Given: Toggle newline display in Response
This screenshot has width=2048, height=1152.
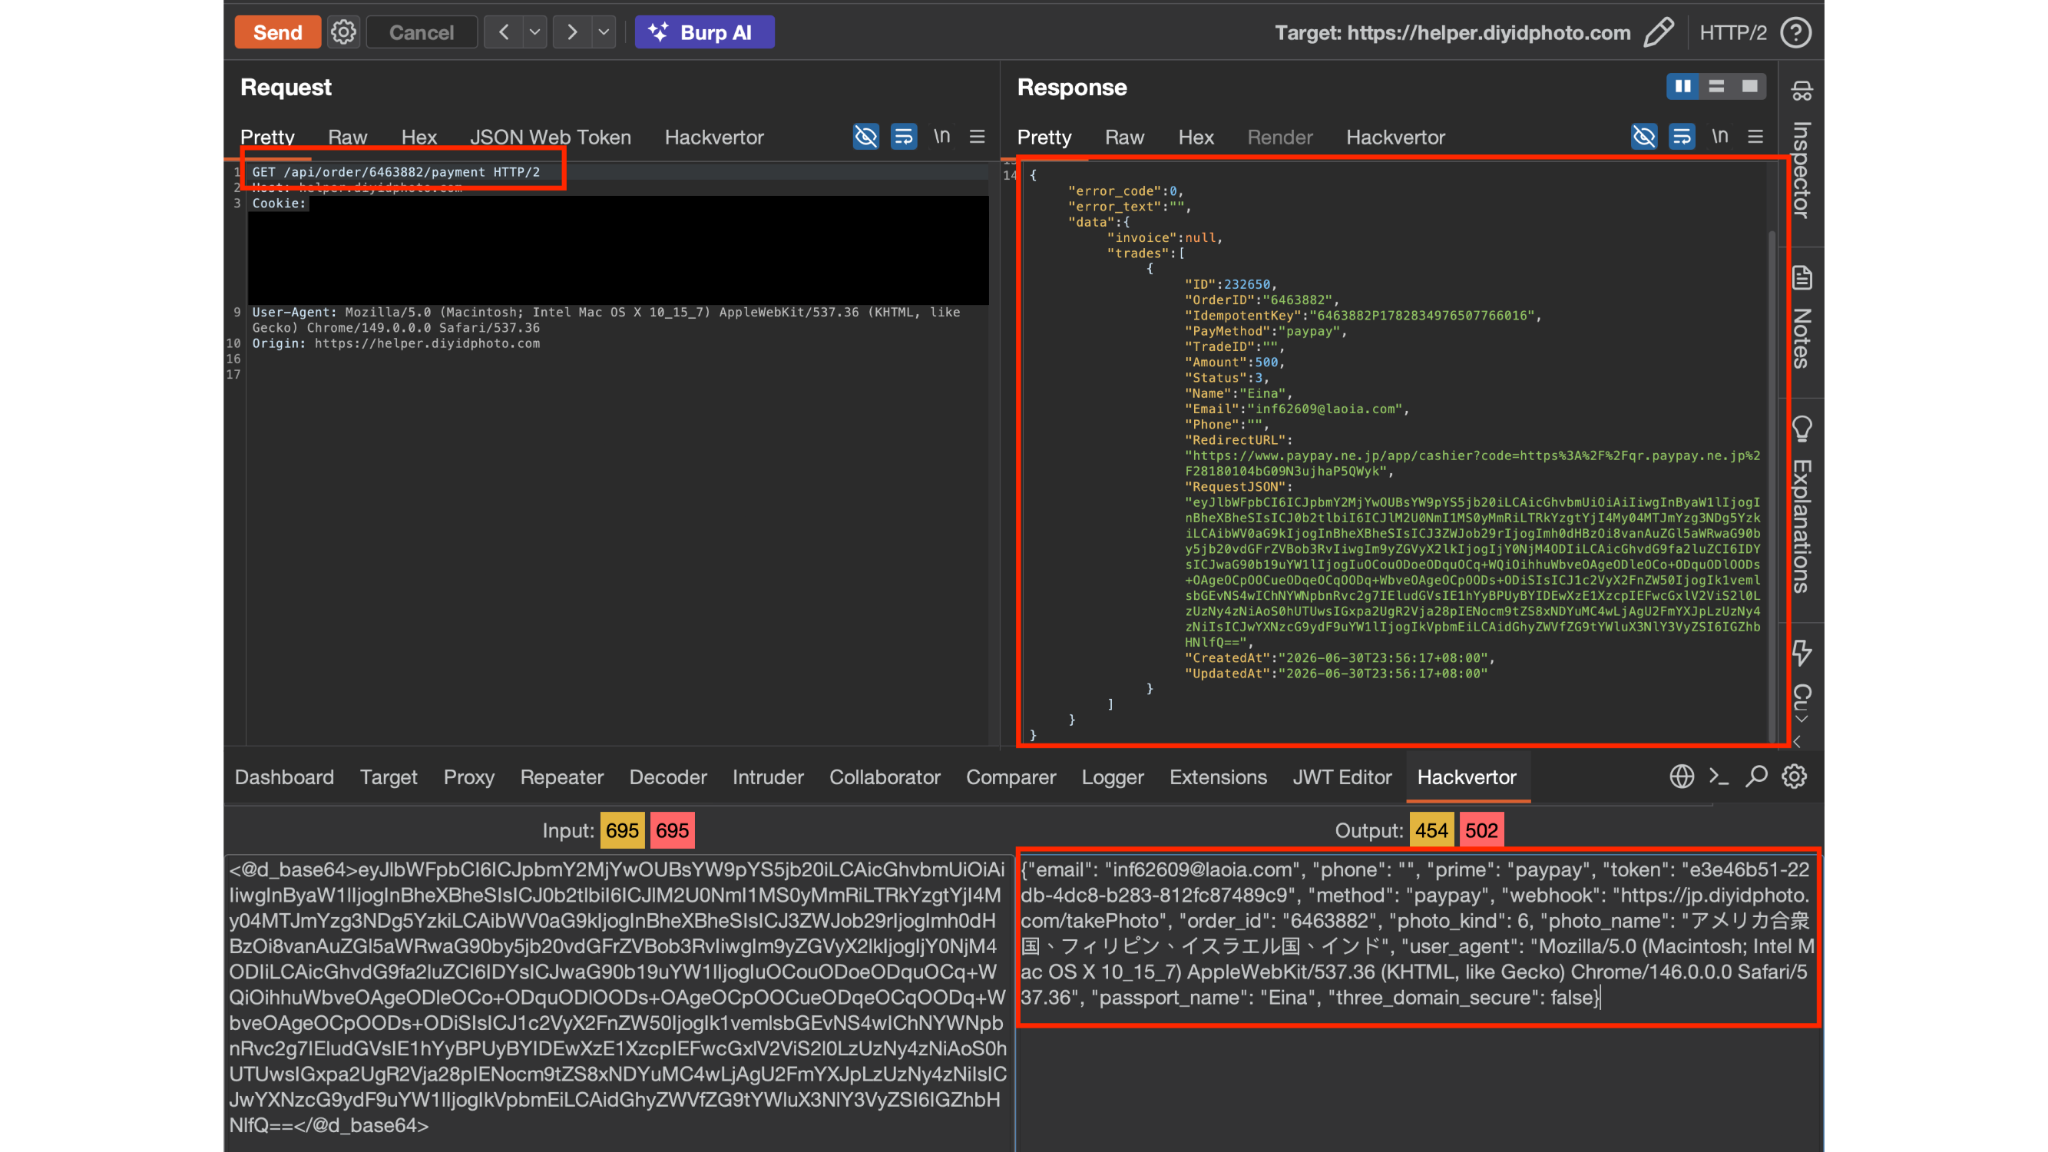Looking at the screenshot, I should tap(1720, 136).
